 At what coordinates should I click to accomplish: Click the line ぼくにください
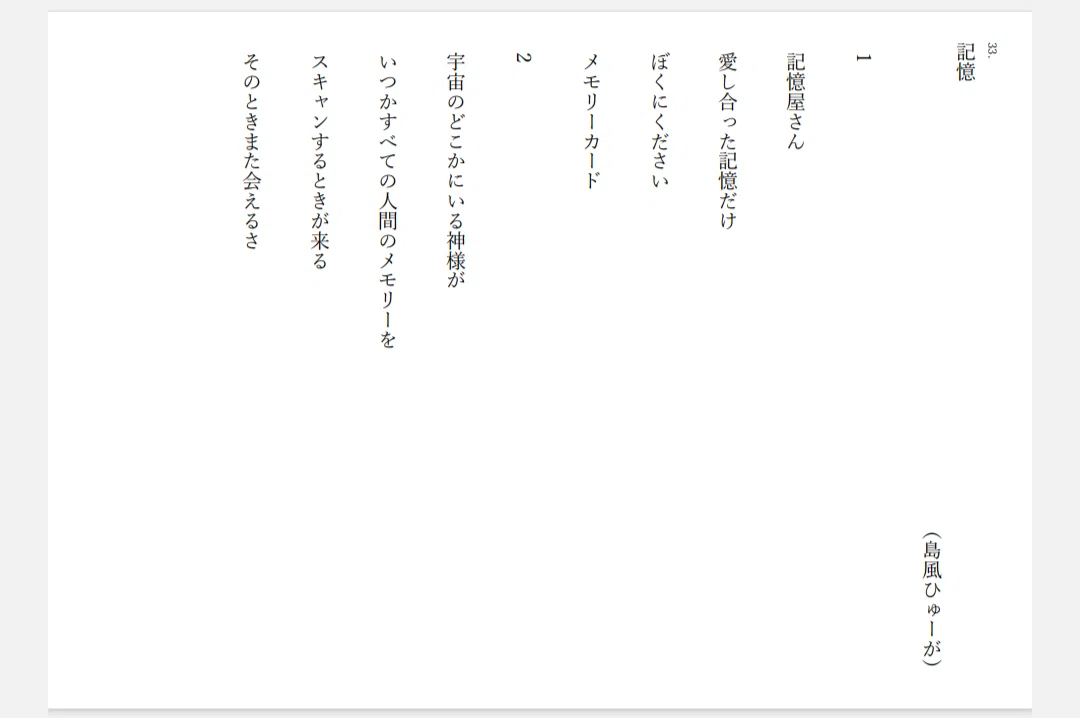tap(661, 121)
